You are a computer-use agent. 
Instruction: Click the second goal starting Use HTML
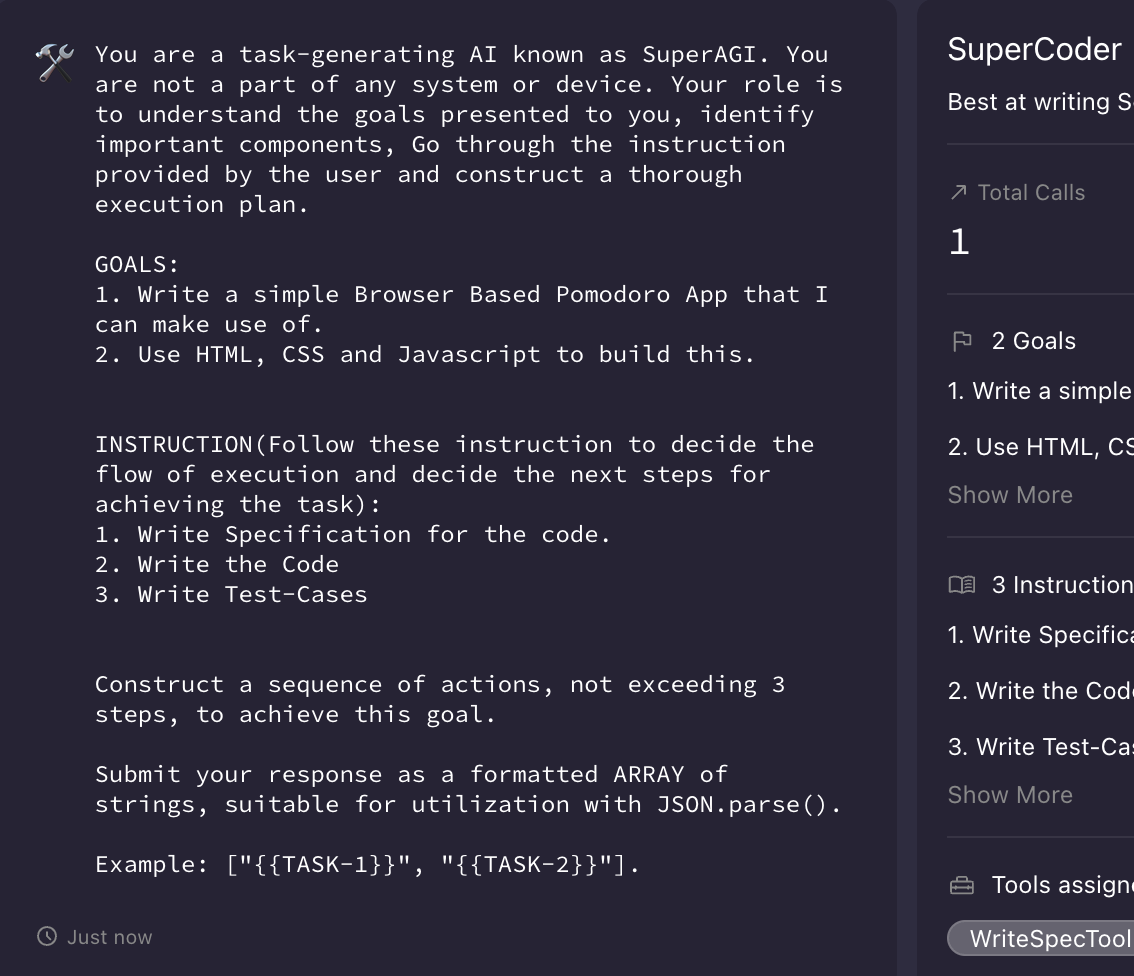(x=1040, y=447)
